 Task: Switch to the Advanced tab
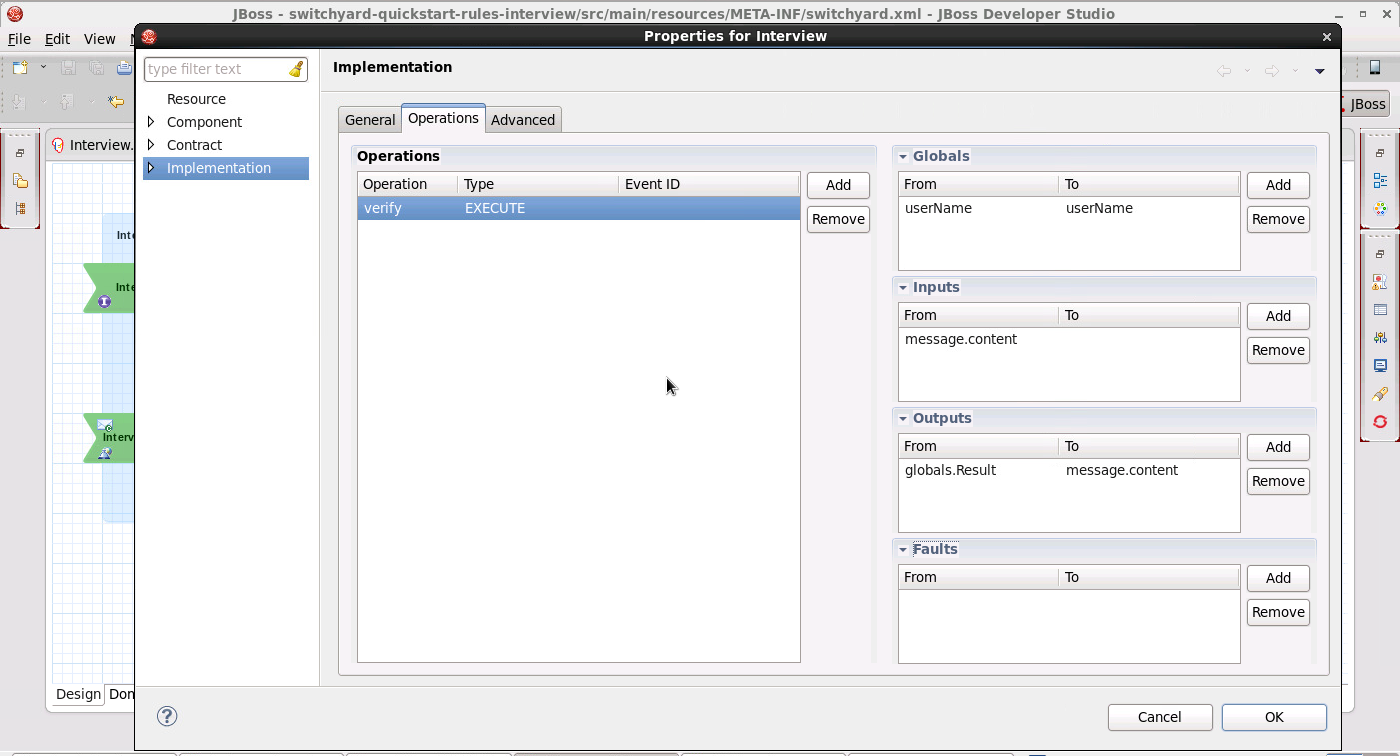pos(523,120)
